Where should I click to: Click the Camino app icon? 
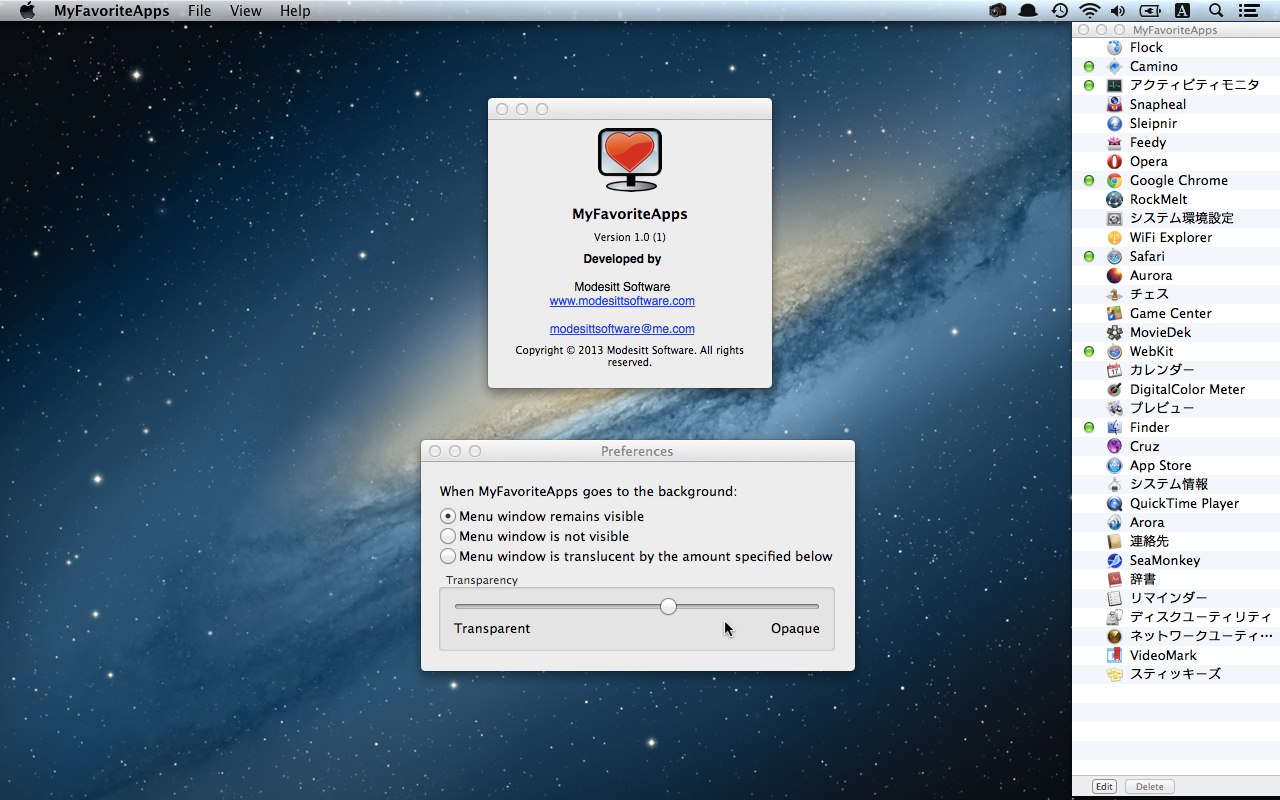[1114, 67]
